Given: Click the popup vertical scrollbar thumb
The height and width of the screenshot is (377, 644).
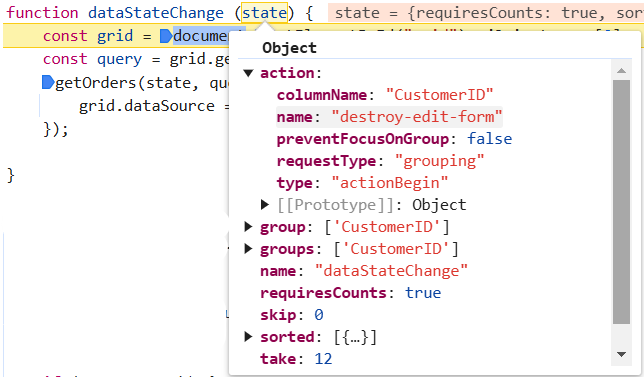Looking at the screenshot, I should (x=621, y=202).
